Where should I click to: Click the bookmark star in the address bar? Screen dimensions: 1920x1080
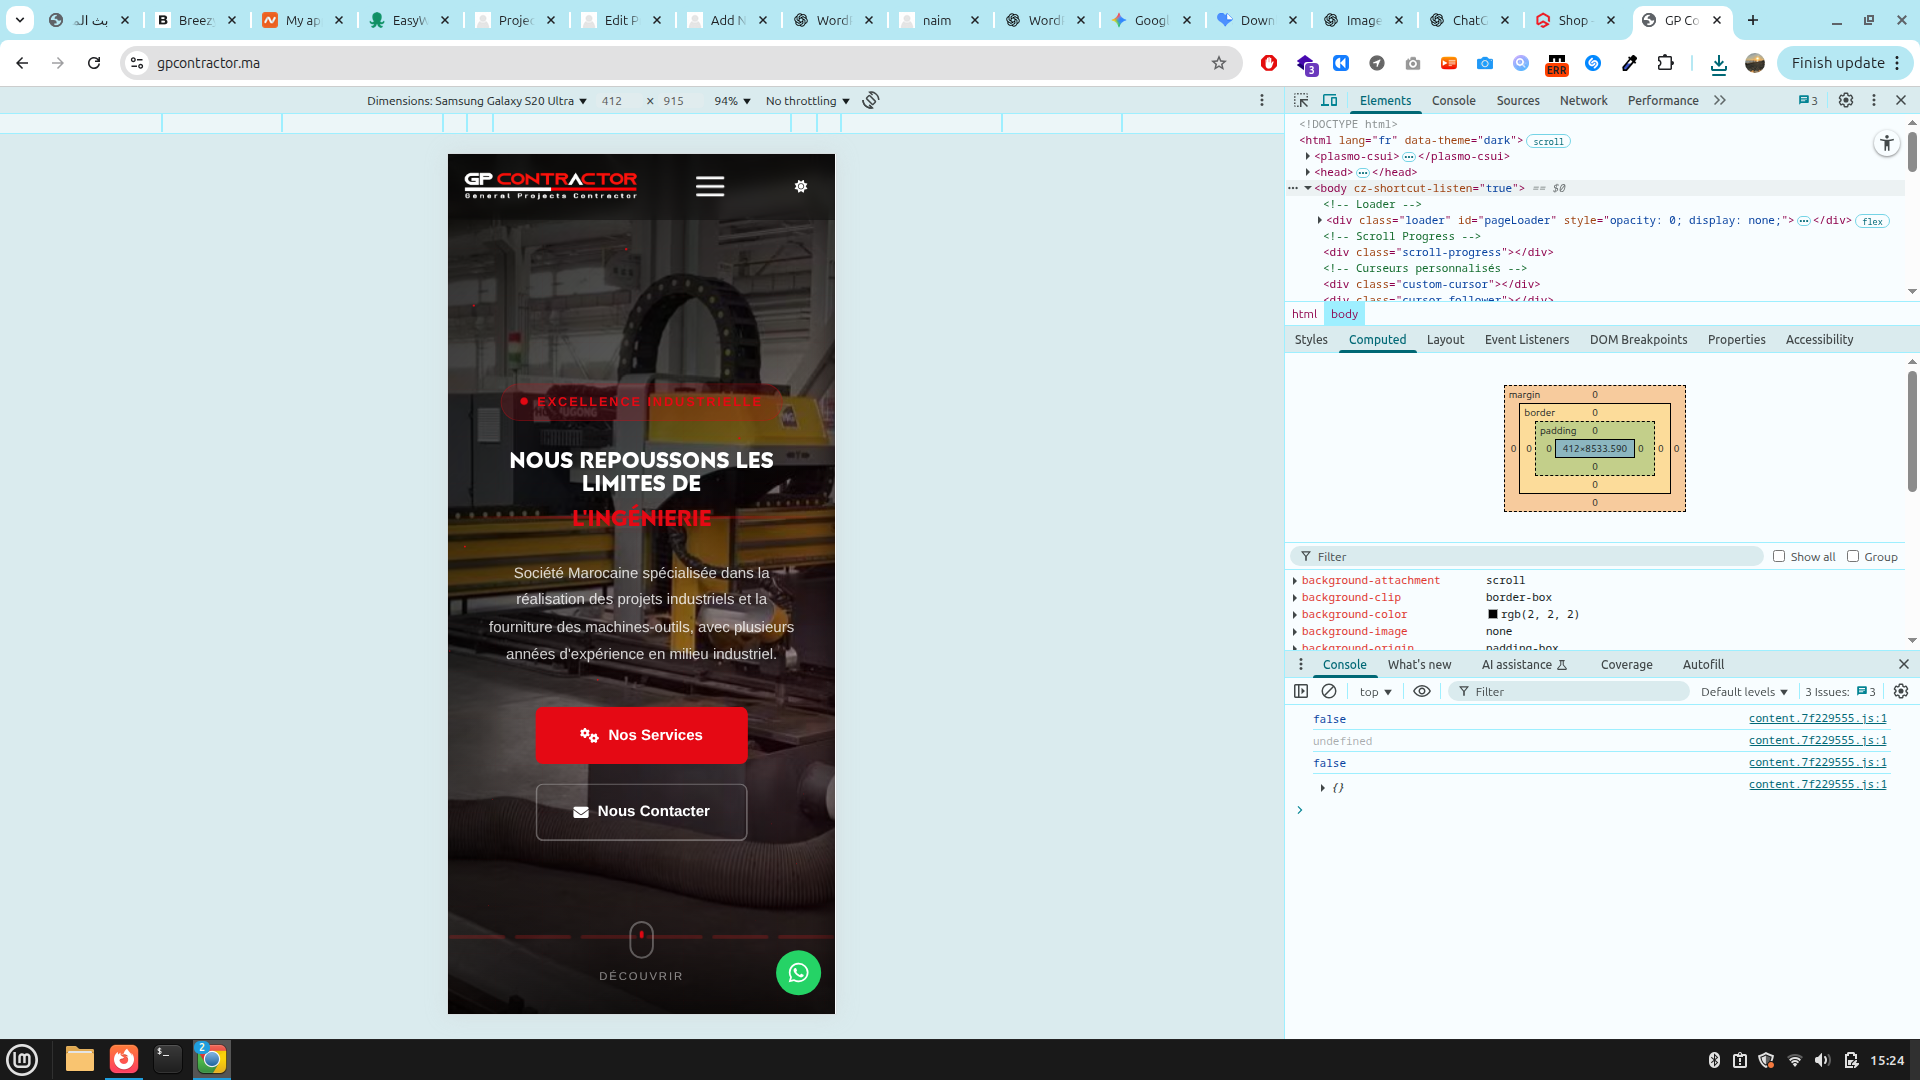[x=1218, y=63]
